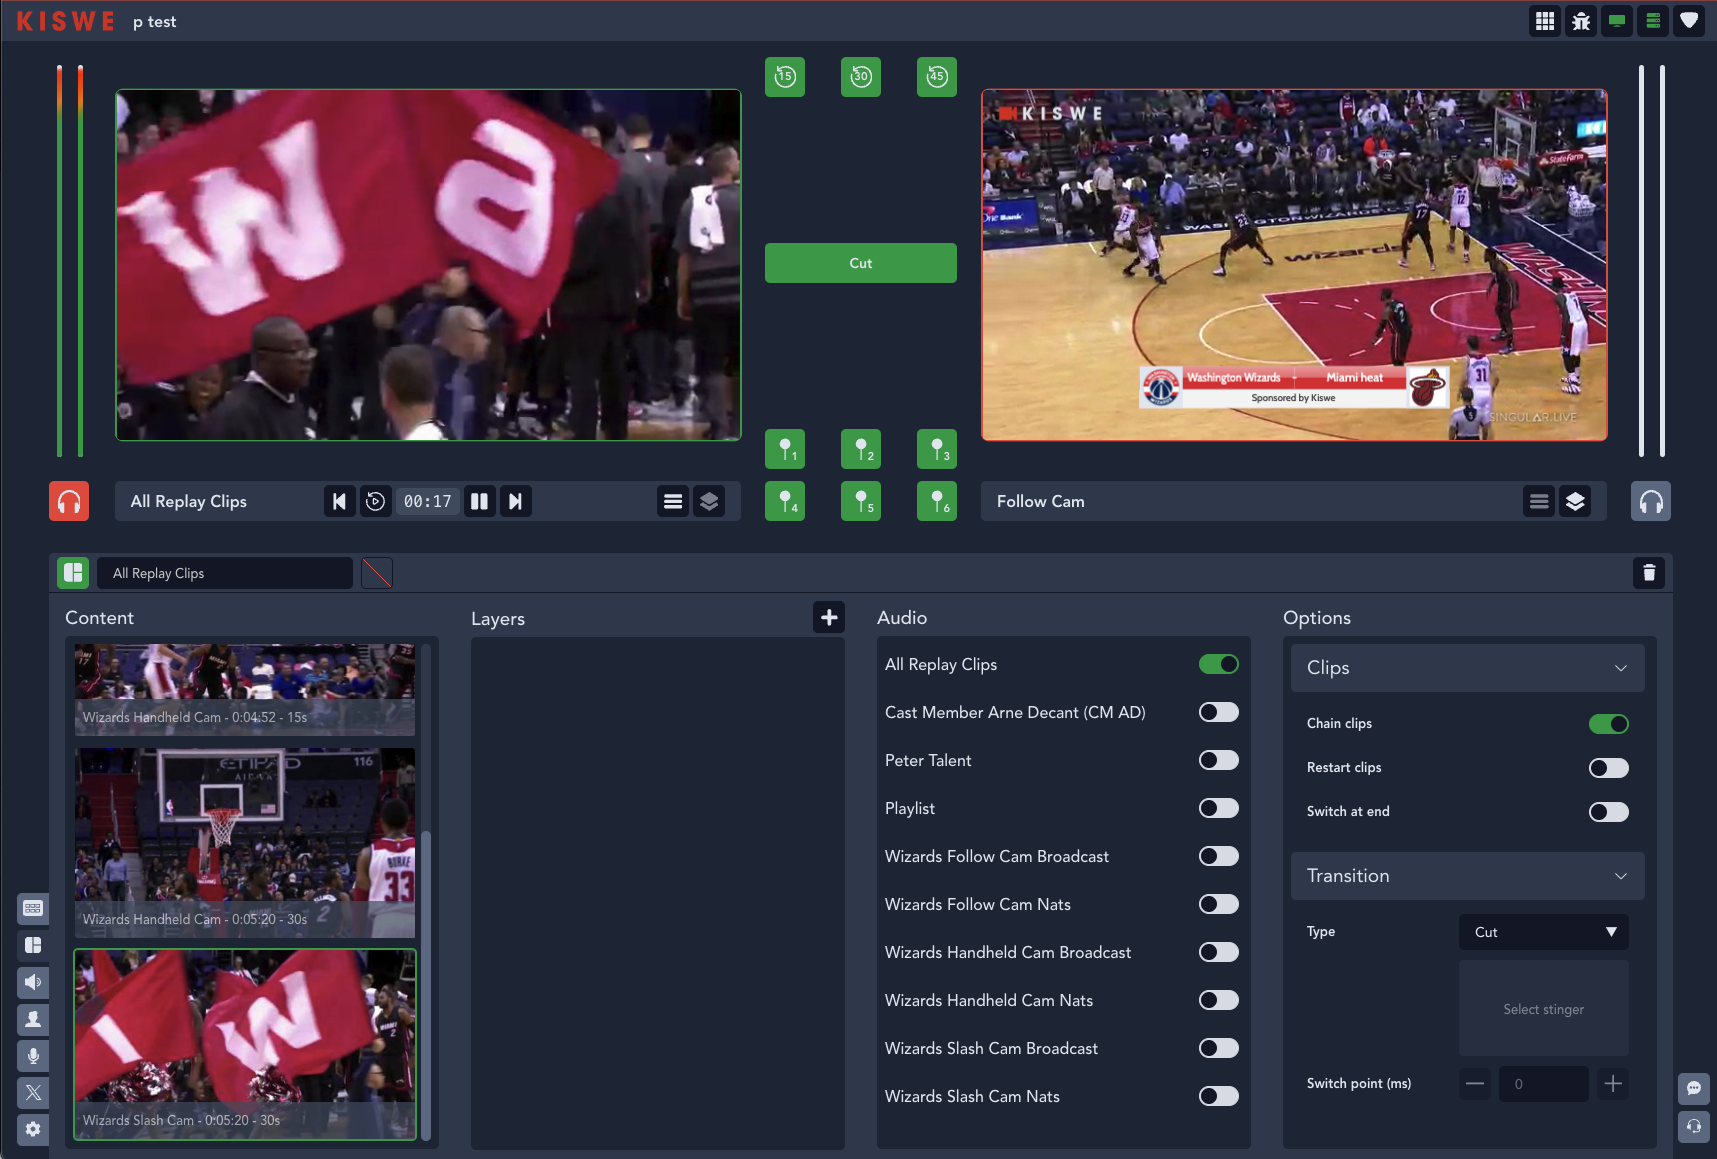Toggle the red headphones monitor on left
This screenshot has height=1159, width=1717.
tap(69, 501)
